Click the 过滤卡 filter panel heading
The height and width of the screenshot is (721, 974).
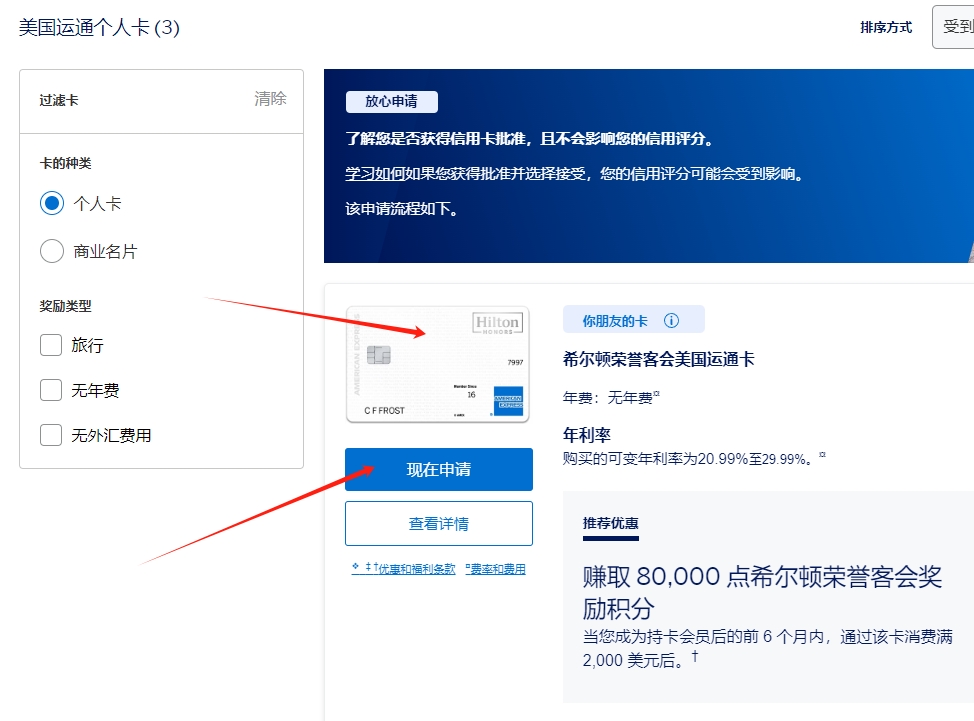59,101
